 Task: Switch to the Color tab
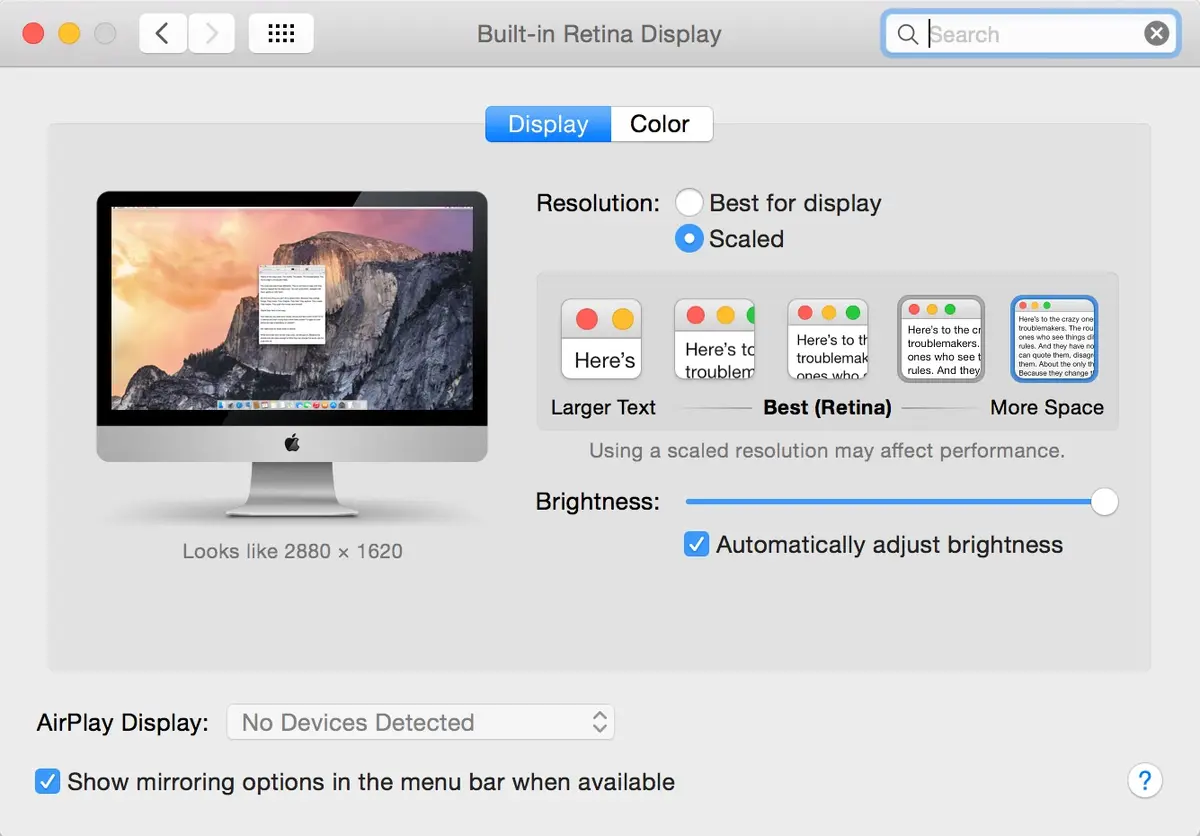tap(660, 124)
